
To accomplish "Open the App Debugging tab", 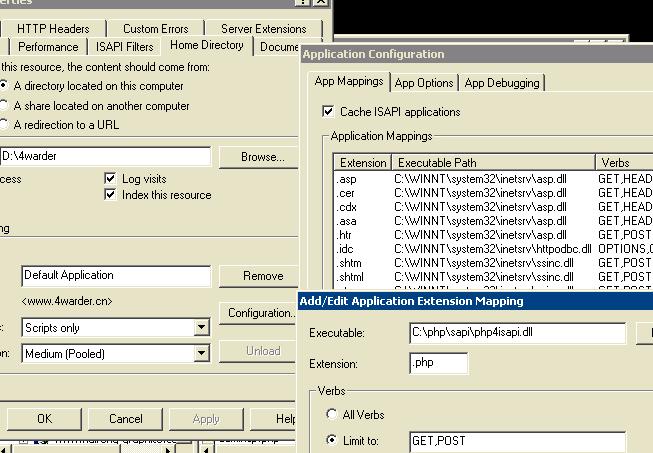I will pos(502,83).
